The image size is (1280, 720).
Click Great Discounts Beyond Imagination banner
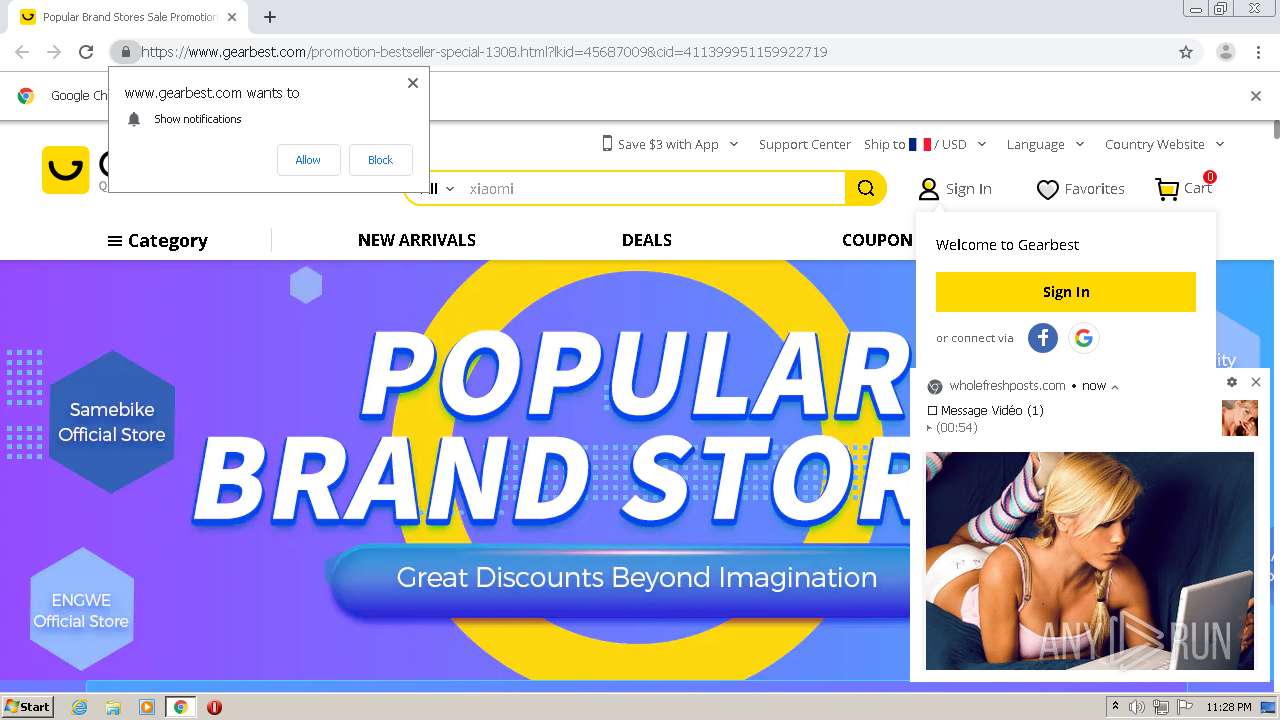pos(636,578)
